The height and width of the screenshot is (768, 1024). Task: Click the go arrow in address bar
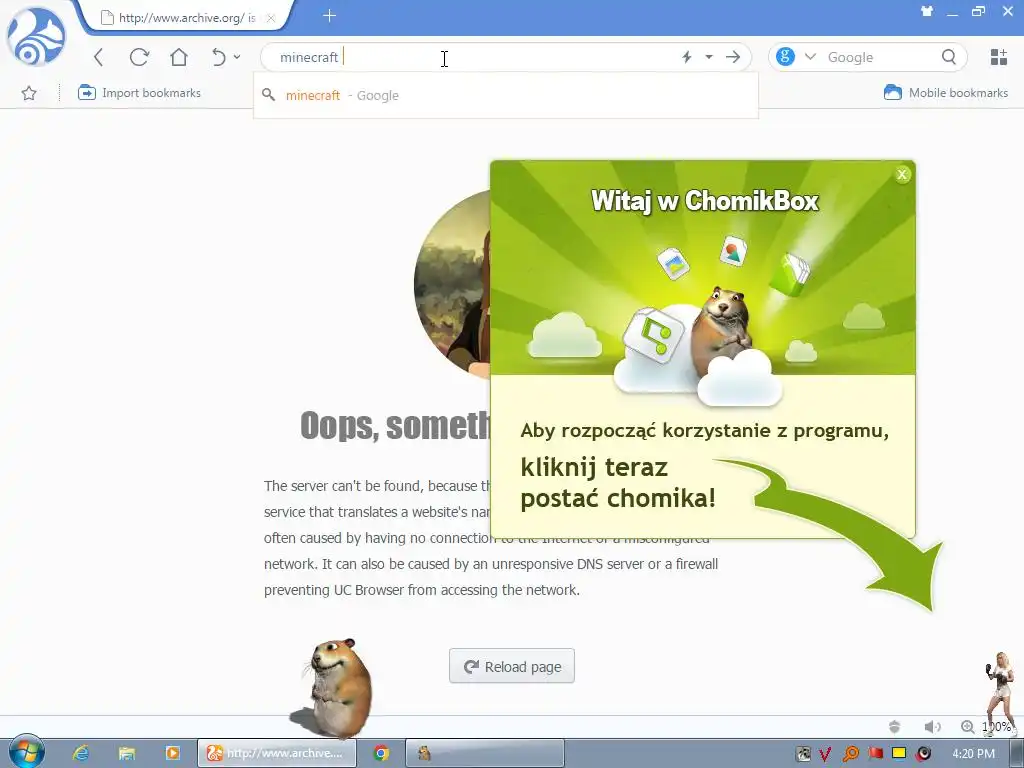[733, 57]
